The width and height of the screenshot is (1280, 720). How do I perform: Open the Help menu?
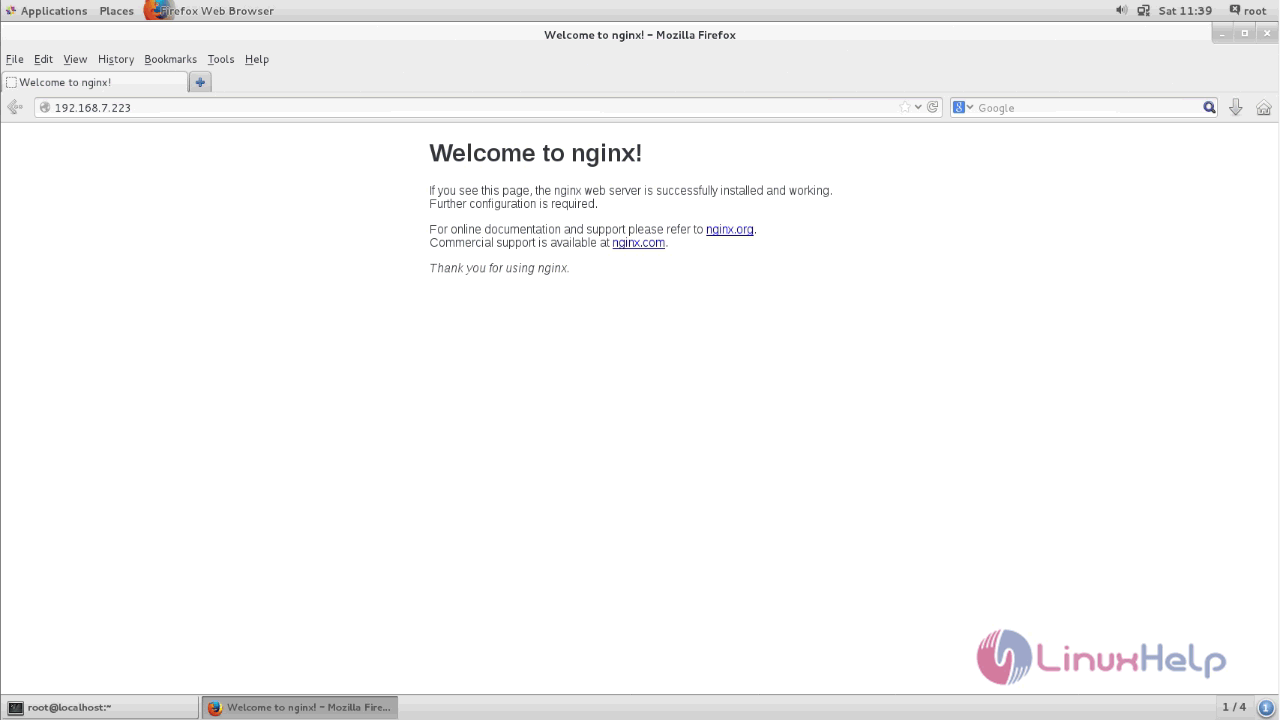(257, 59)
